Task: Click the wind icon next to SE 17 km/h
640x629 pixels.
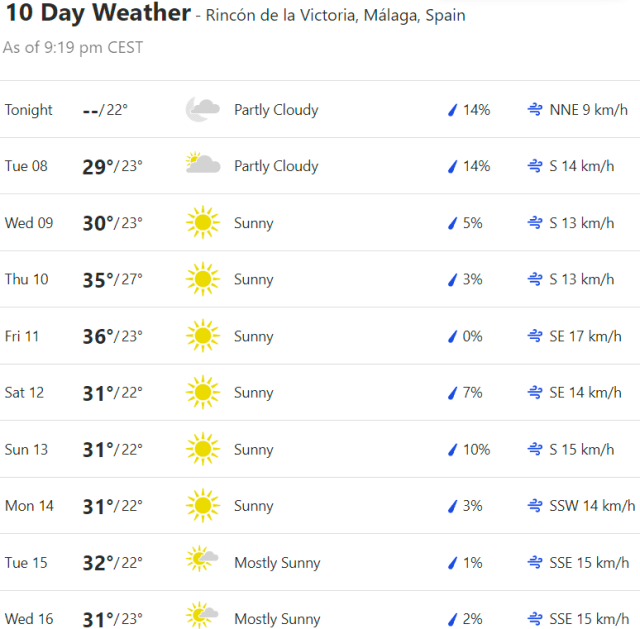Action: (535, 337)
